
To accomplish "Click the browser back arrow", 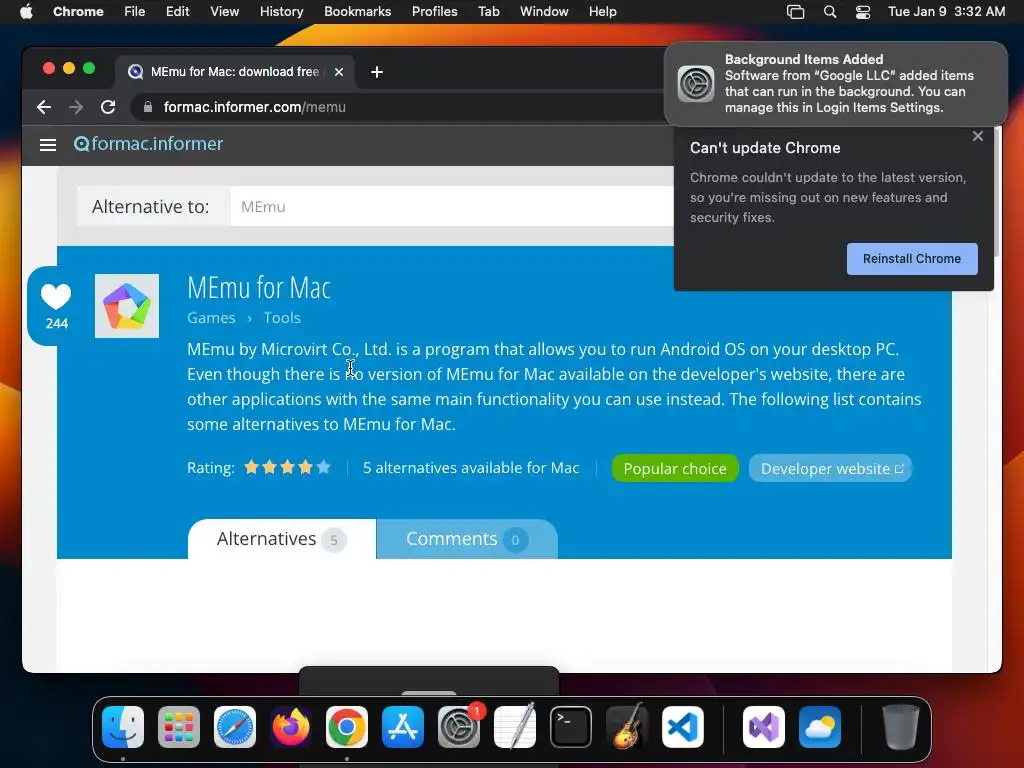I will [x=44, y=107].
